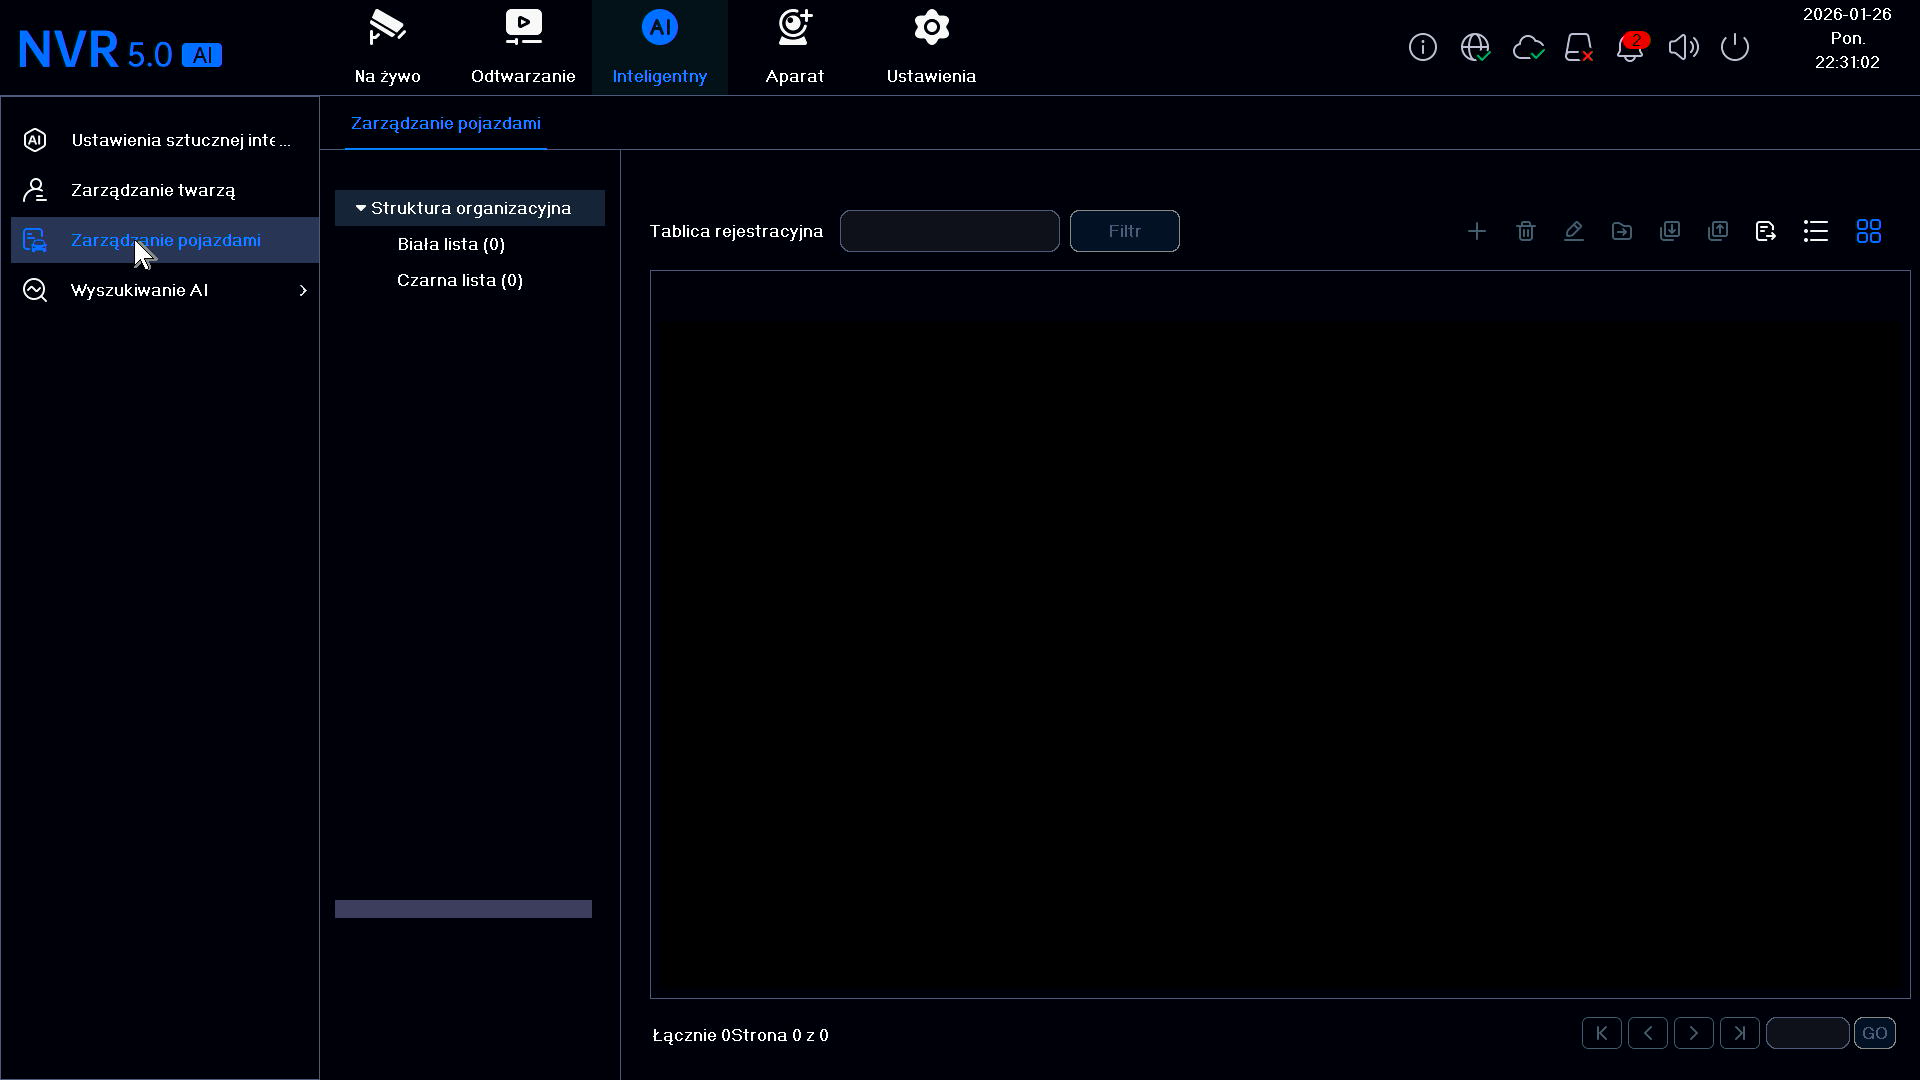The image size is (1920, 1080).
Task: Click the speaker volume icon
Action: (x=1683, y=47)
